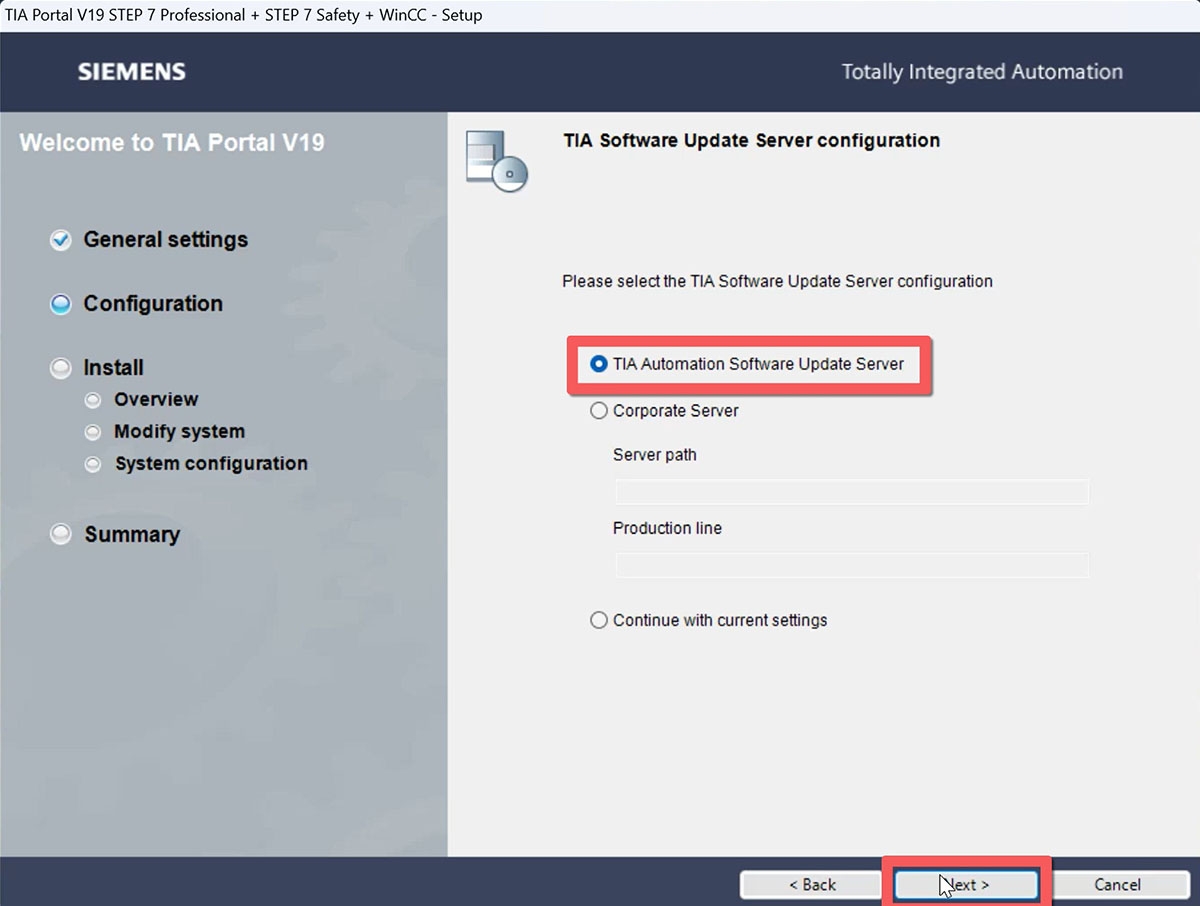Screen dimensions: 1200x906
Task: Click the System configuration bullet icon
Action: point(93,464)
